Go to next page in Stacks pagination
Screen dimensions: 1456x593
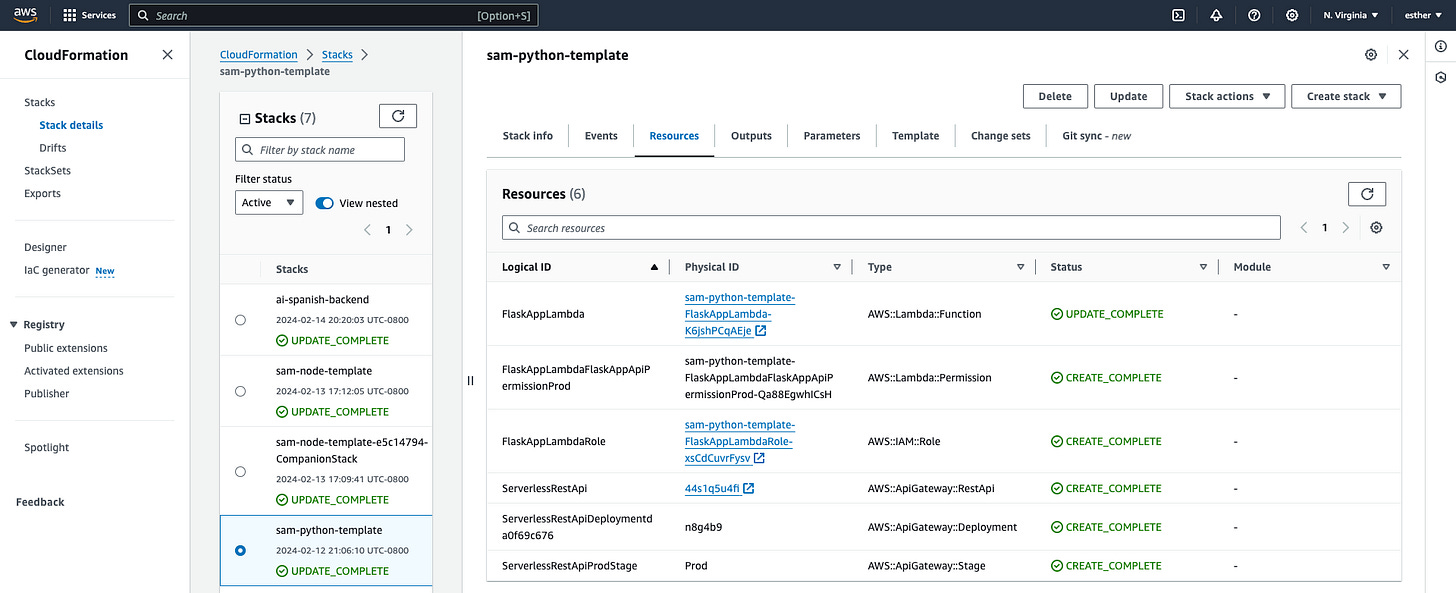coord(409,230)
